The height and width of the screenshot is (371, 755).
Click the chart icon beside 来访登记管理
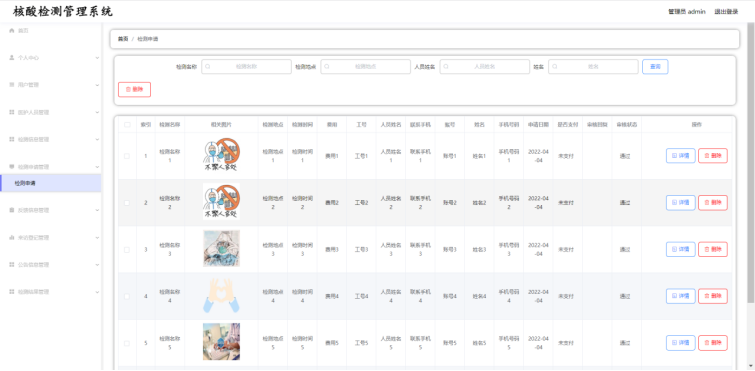point(12,237)
